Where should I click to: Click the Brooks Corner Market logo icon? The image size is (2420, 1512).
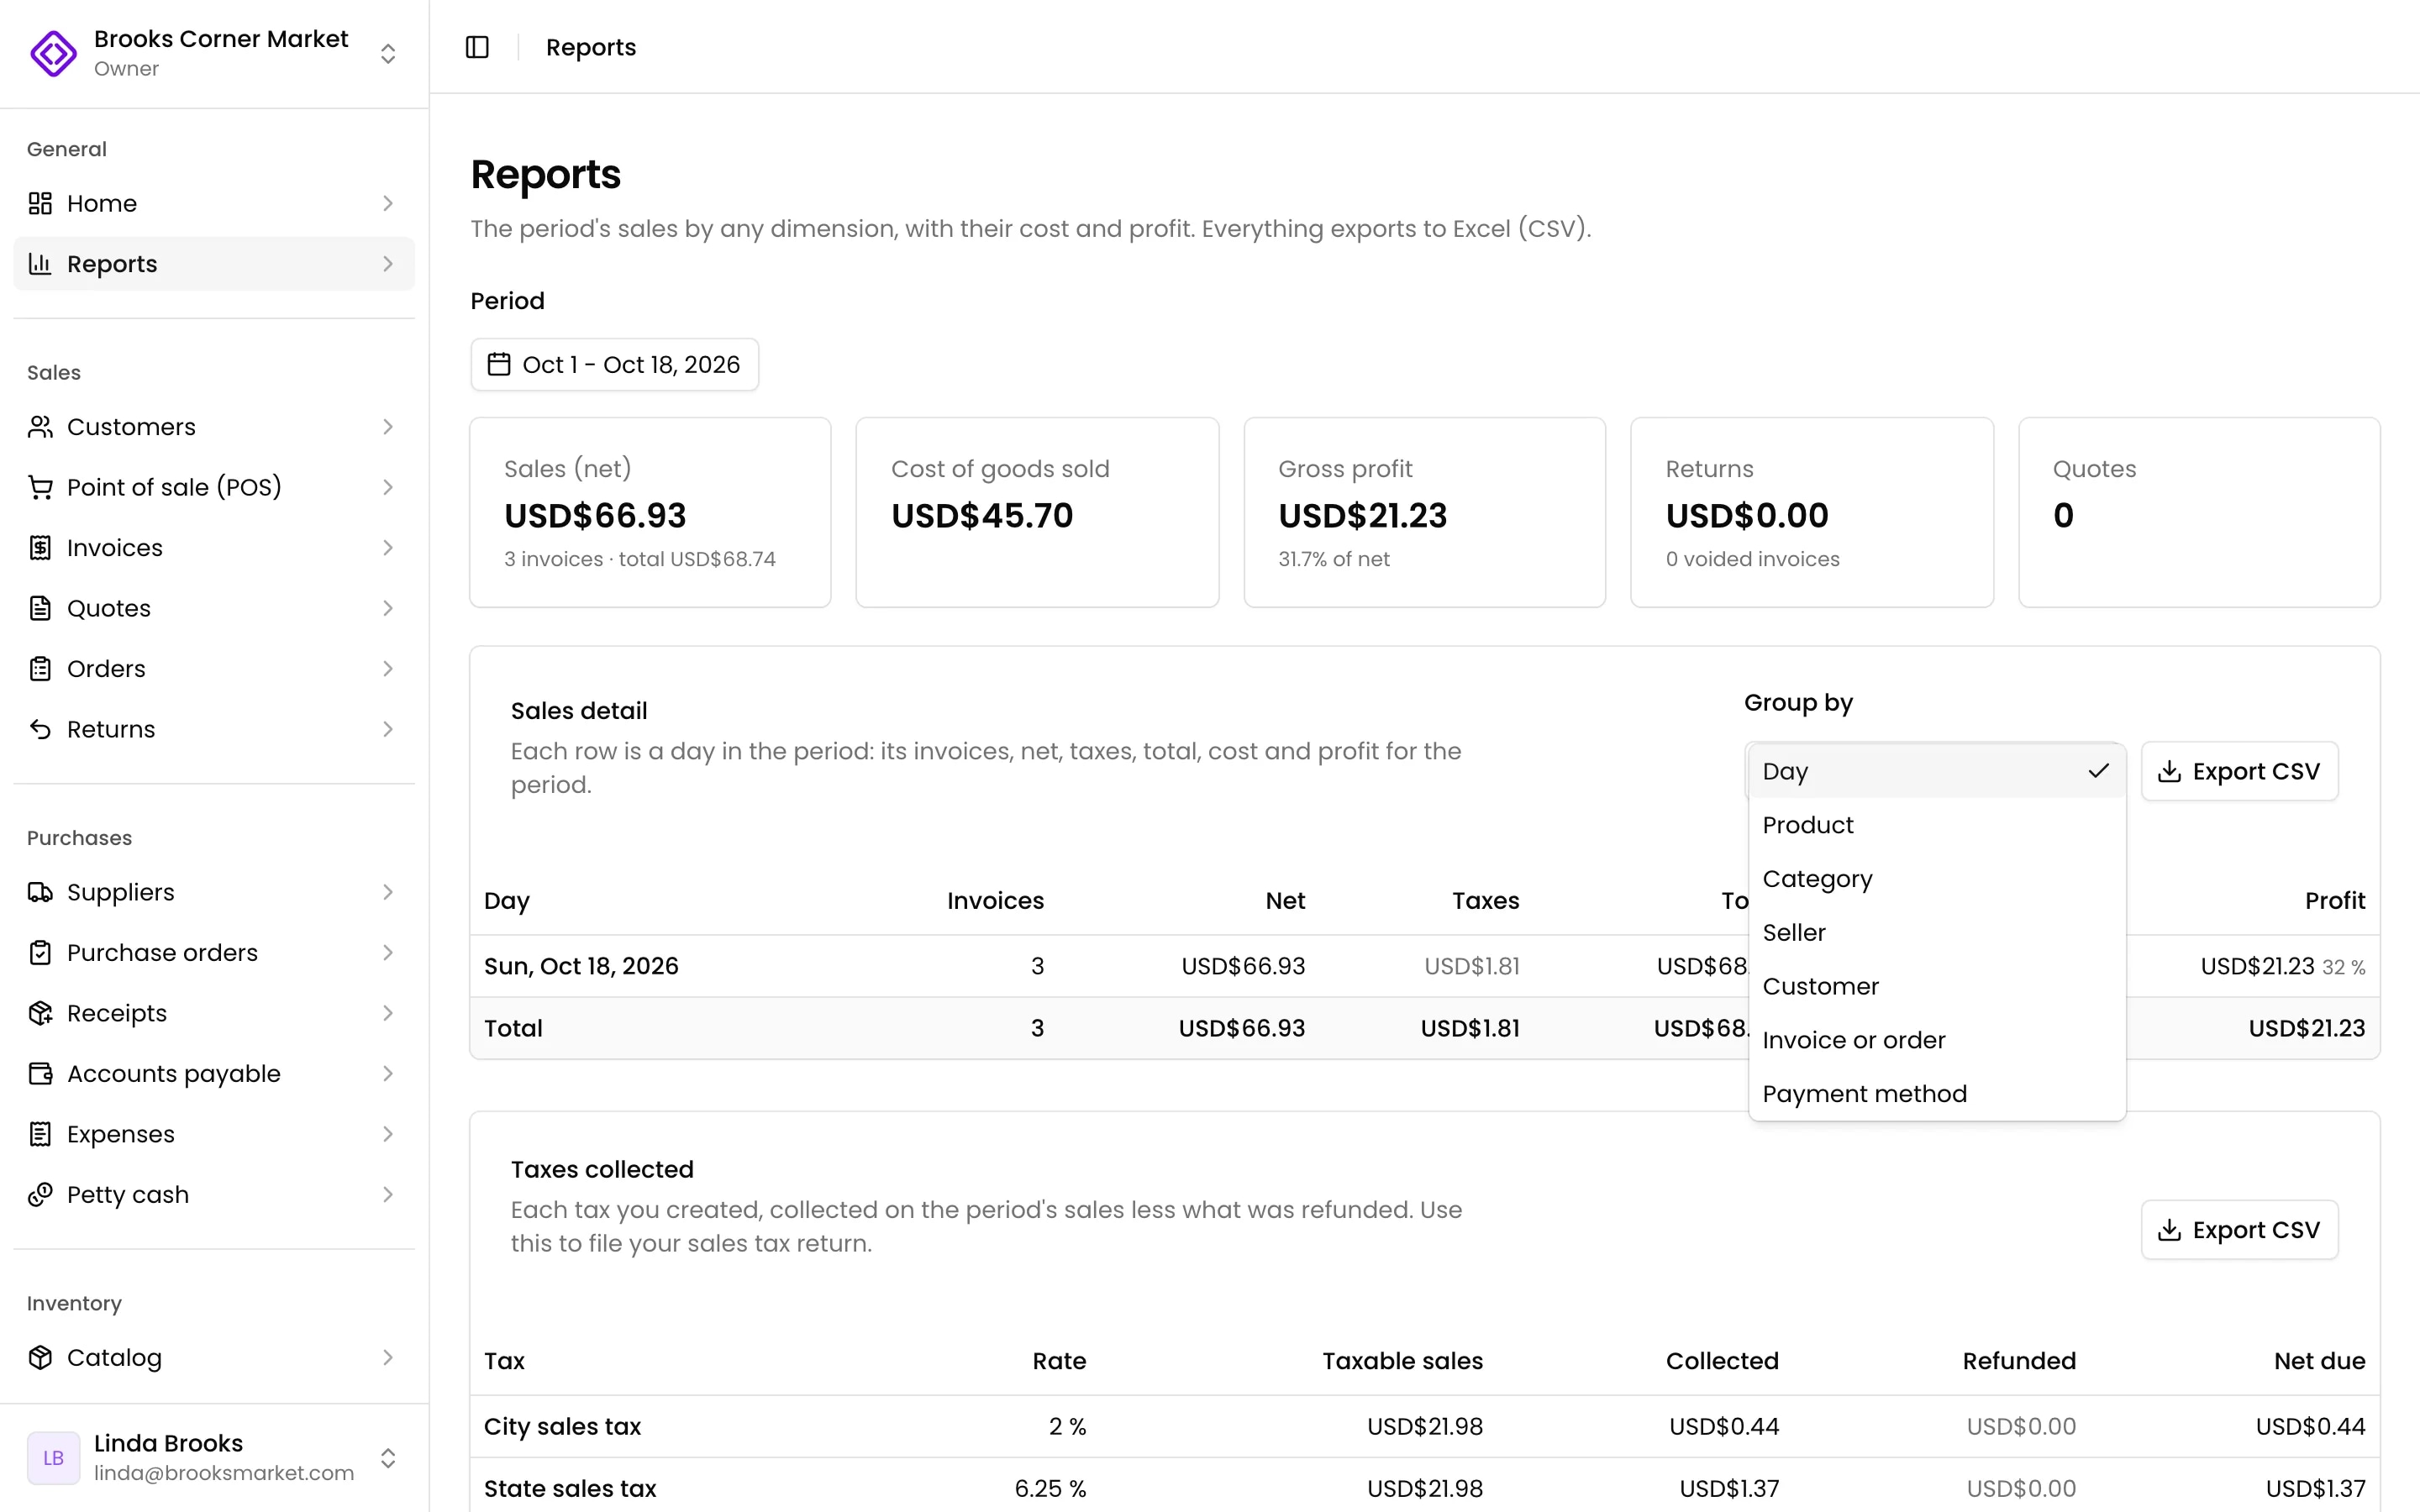tap(53, 53)
